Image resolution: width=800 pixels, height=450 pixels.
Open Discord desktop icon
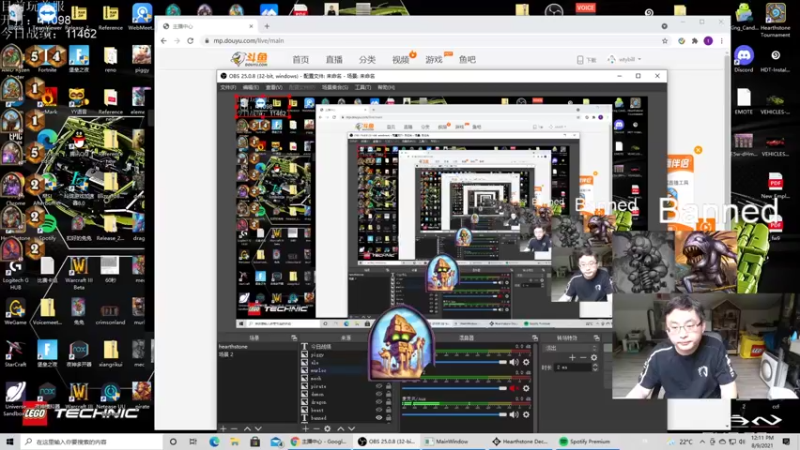pos(744,57)
